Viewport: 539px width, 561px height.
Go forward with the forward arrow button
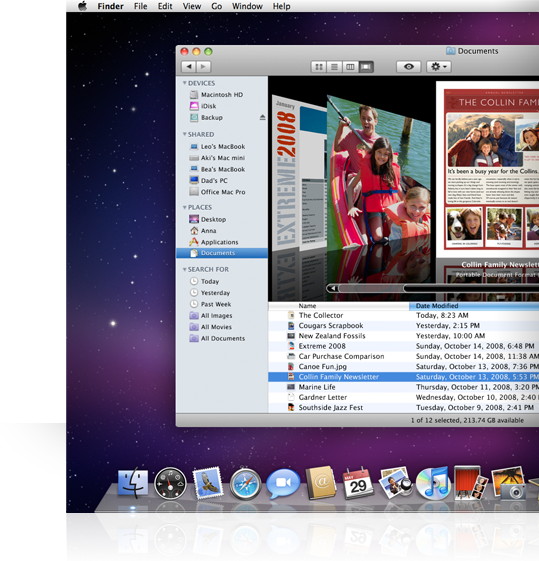point(204,67)
